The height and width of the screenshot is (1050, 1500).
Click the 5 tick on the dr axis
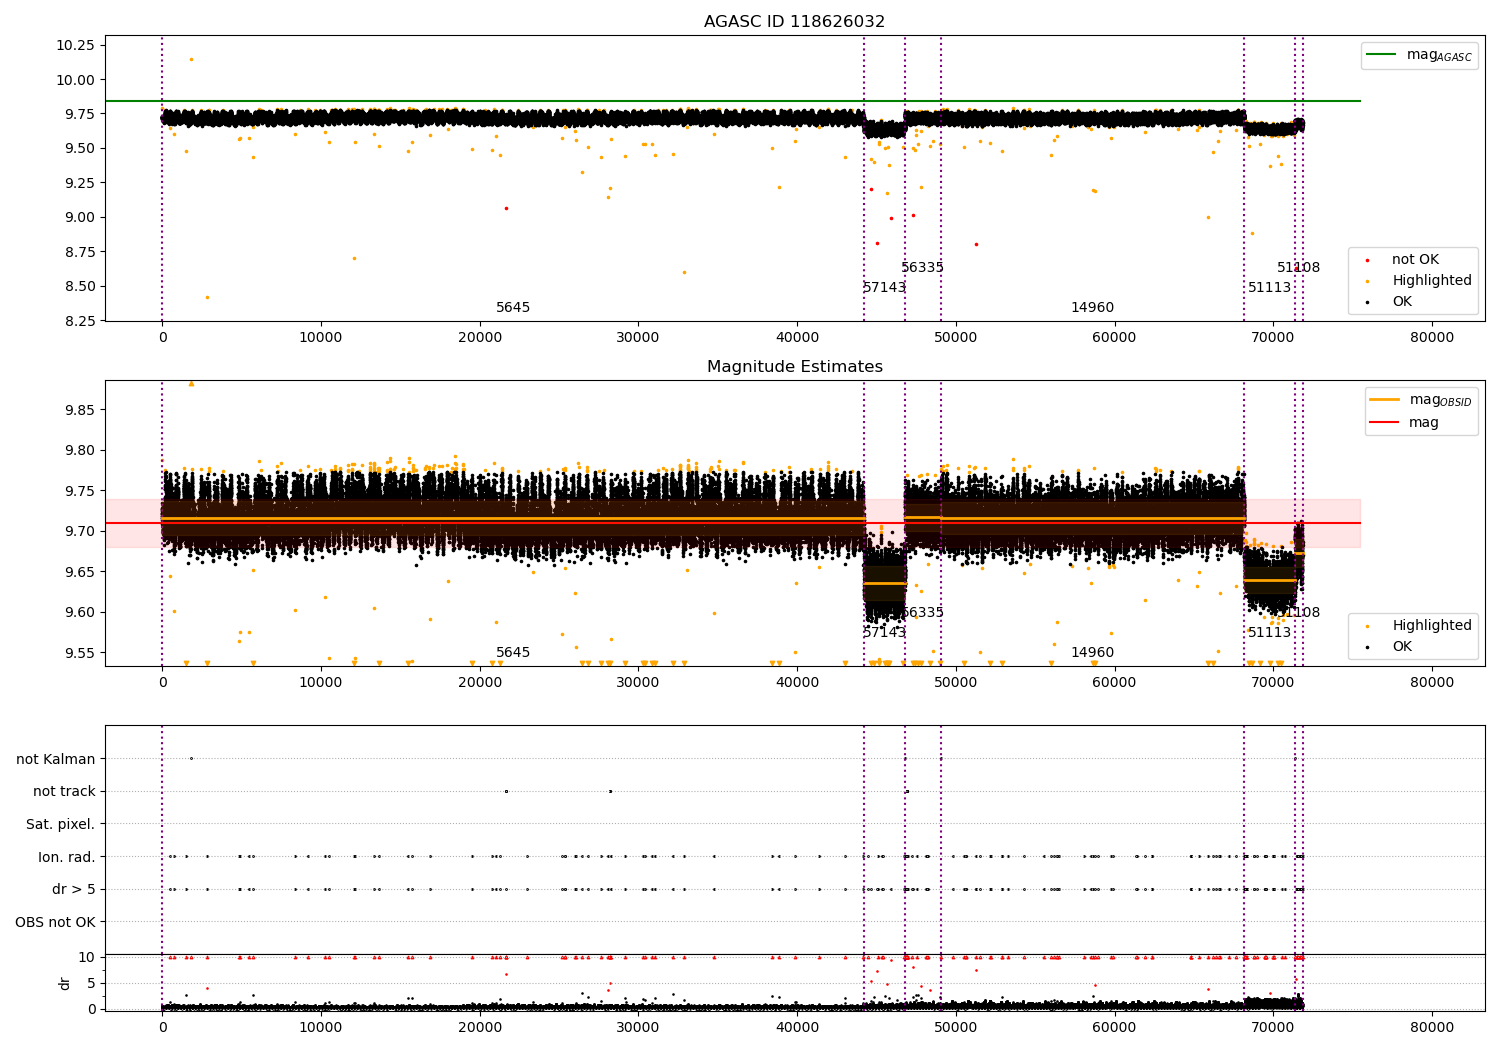coord(92,983)
